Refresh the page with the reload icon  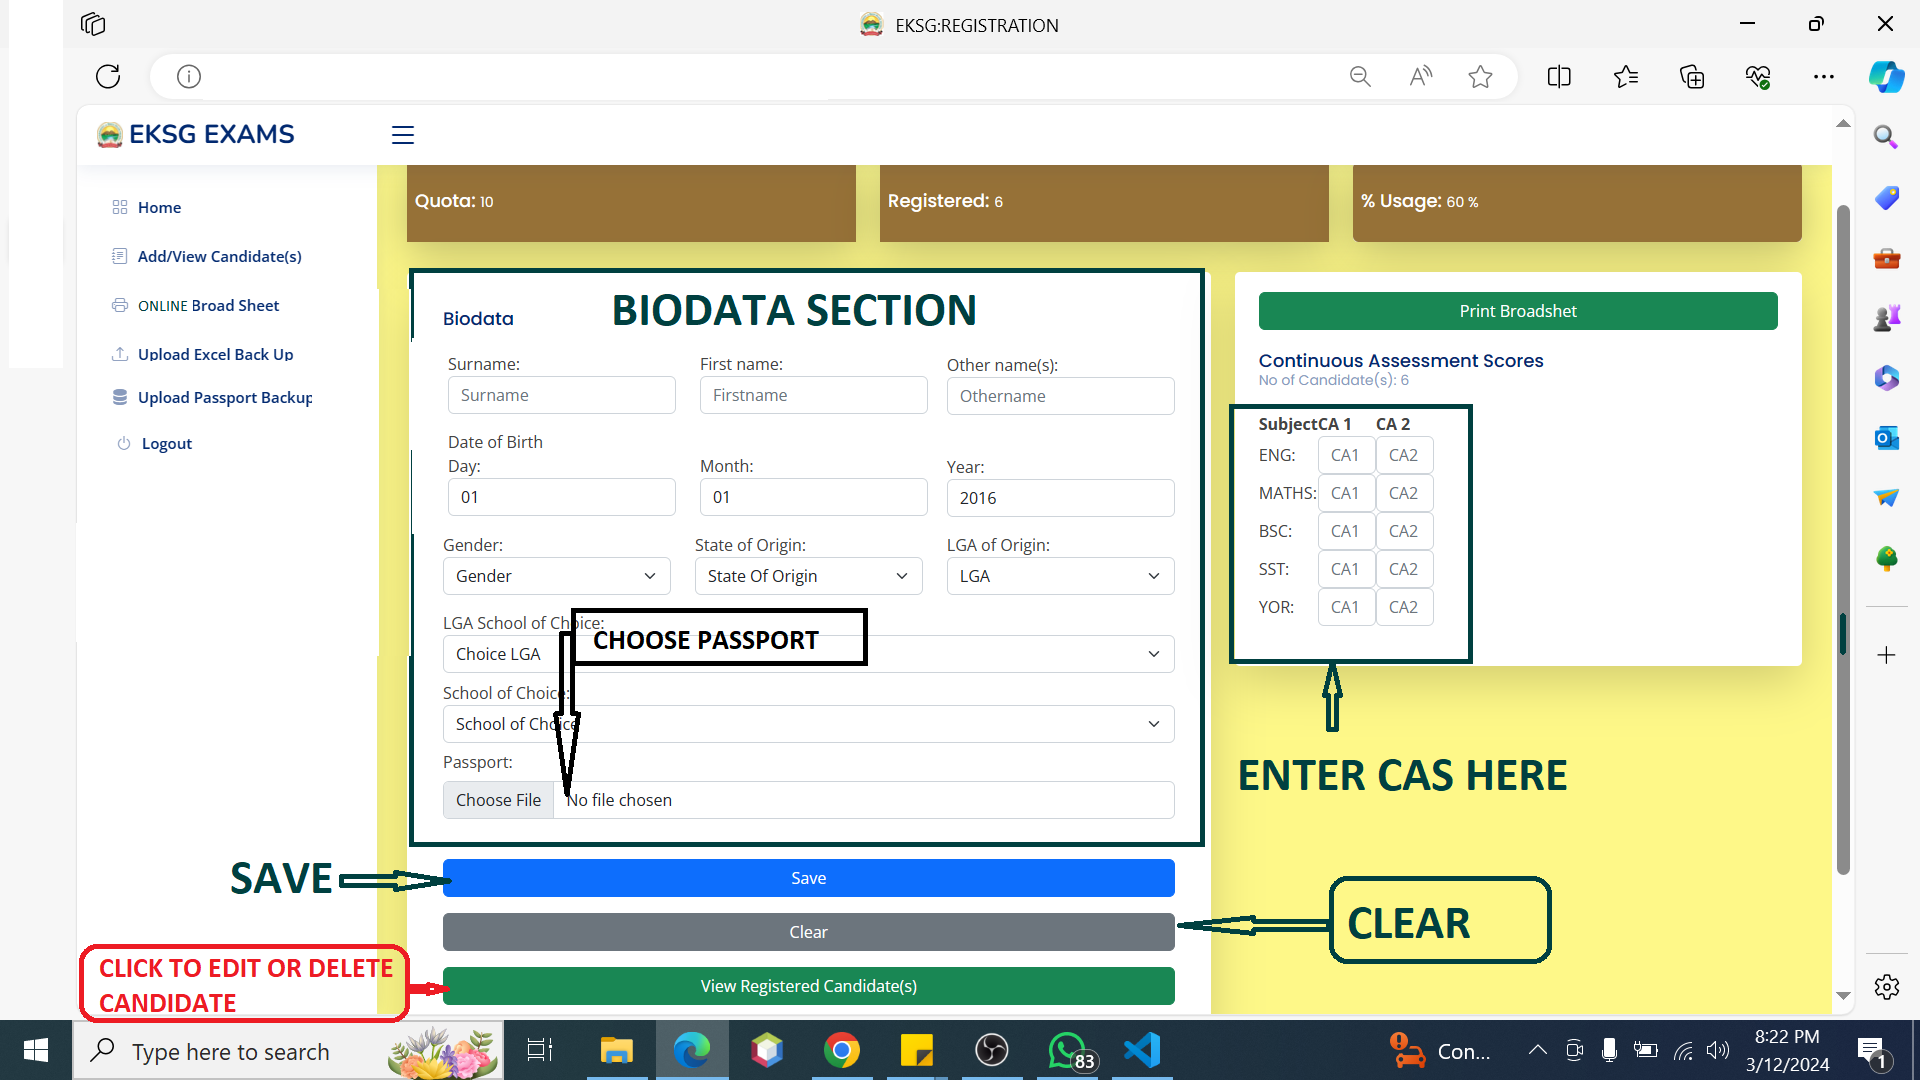pyautogui.click(x=108, y=76)
